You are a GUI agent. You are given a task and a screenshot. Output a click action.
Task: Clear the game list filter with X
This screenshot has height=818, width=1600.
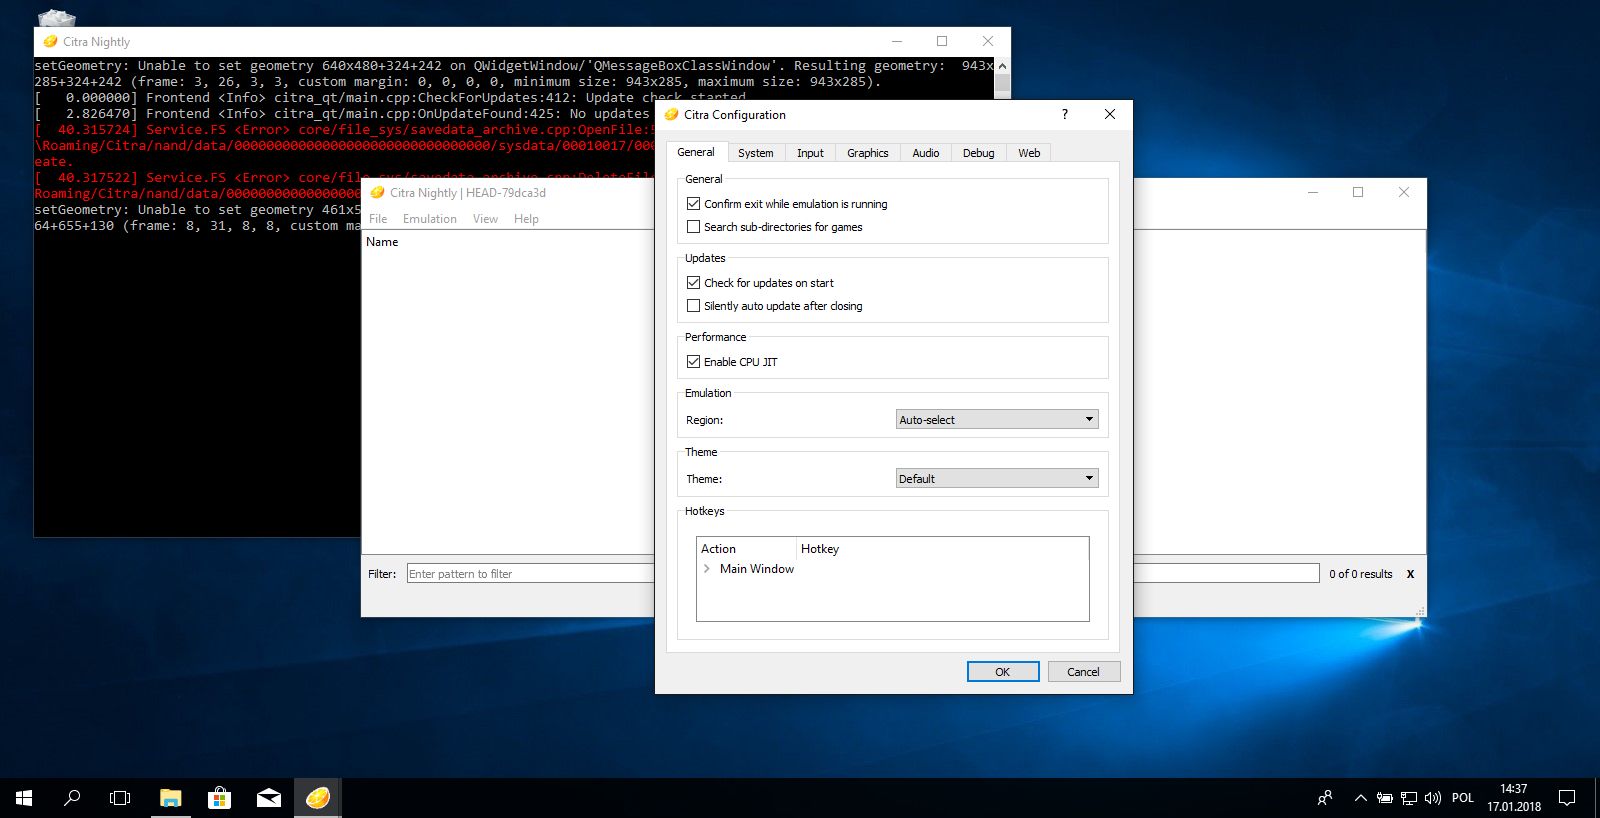click(1411, 574)
